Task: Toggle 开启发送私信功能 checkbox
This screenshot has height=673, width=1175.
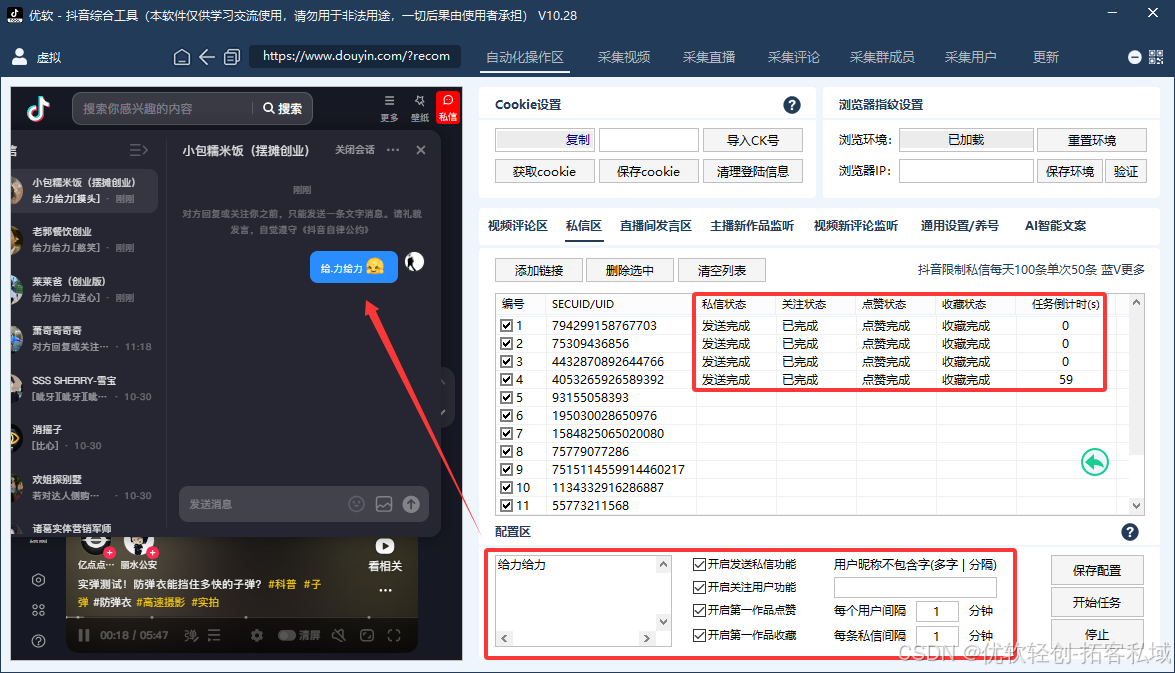Action: click(699, 564)
